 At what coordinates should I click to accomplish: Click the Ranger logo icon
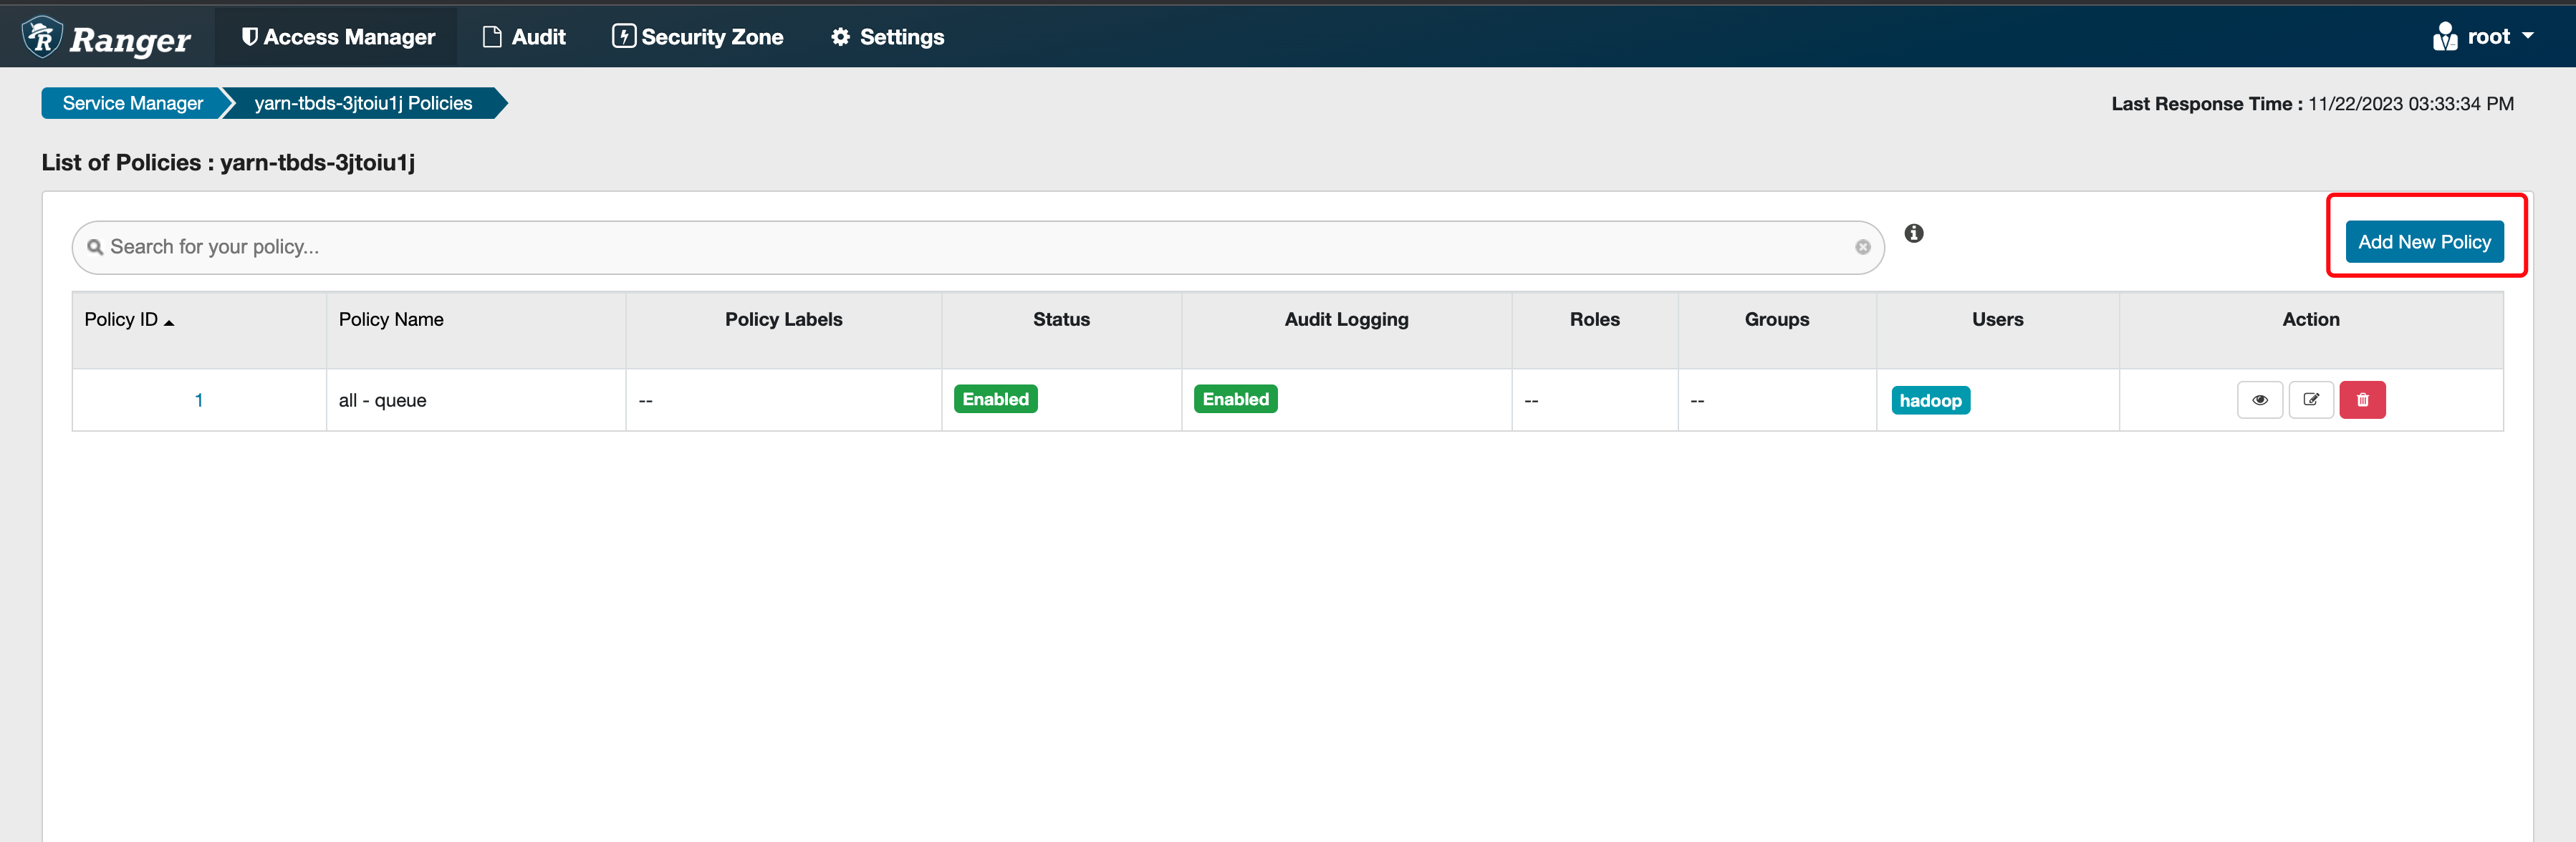[x=42, y=37]
